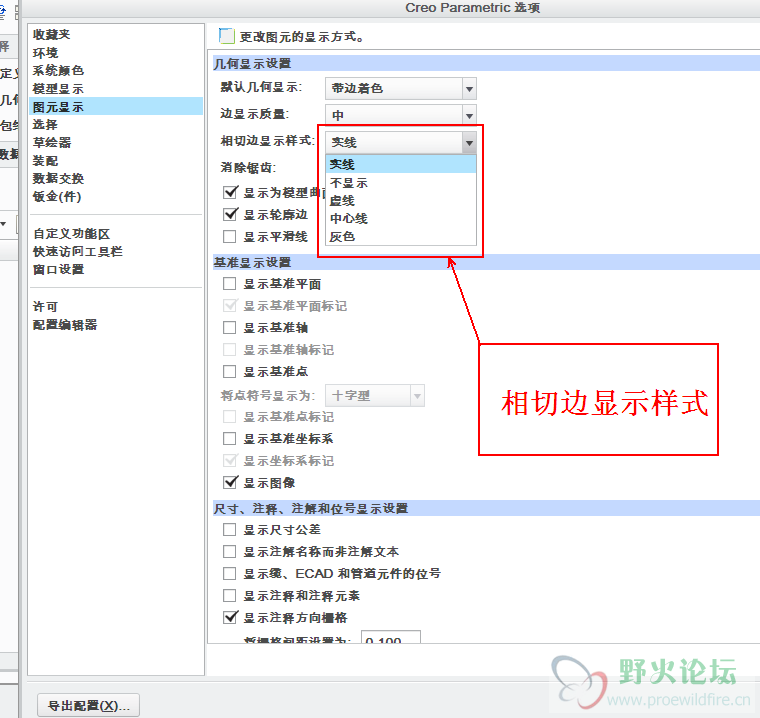This screenshot has height=718, width=760.
Task: Disable 显示图像 checkbox
Action: tap(230, 482)
